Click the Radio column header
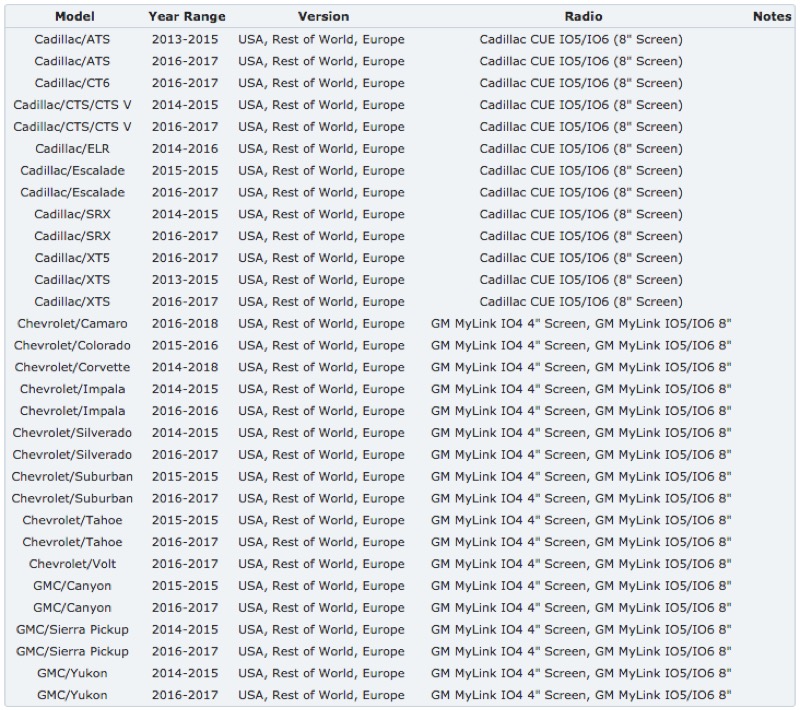The image size is (800, 710). click(x=583, y=17)
